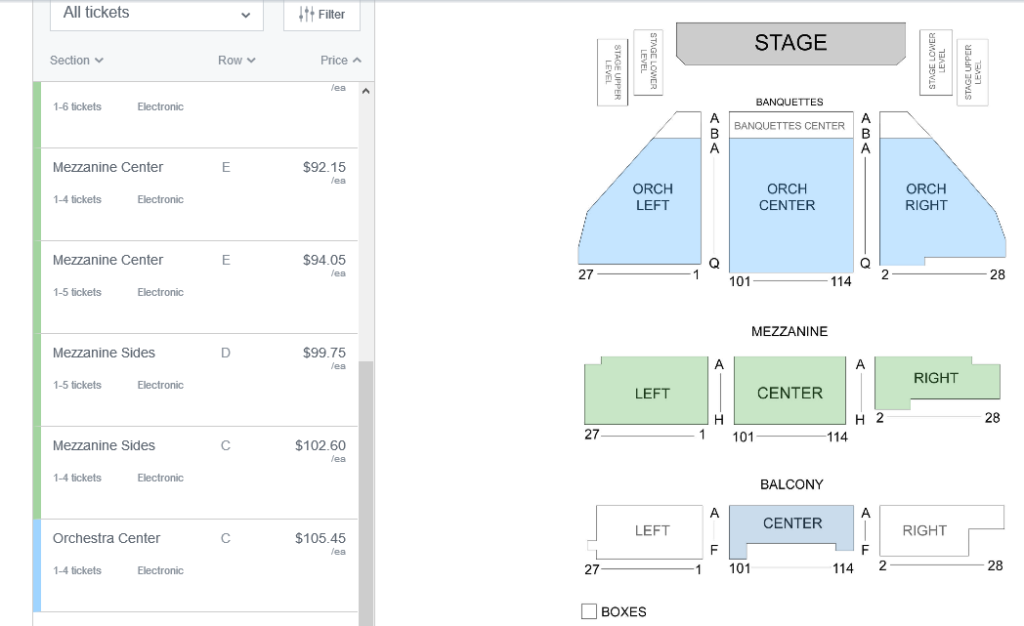Viewport: 1024px width, 626px height.
Task: Enable the Boxes checkbox
Action: tap(589, 611)
